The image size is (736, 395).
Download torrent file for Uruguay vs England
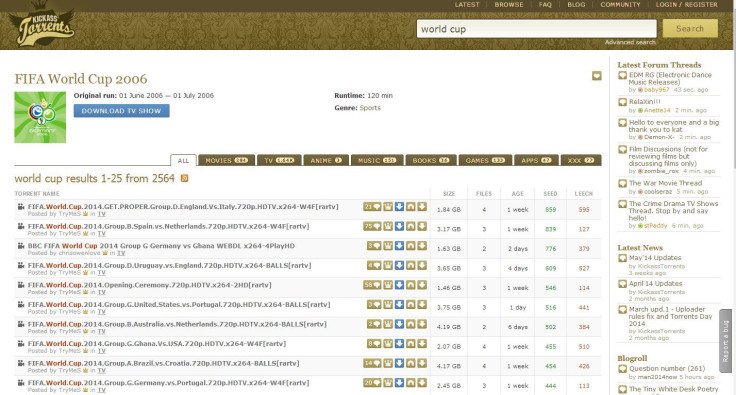pyautogui.click(x=422, y=265)
